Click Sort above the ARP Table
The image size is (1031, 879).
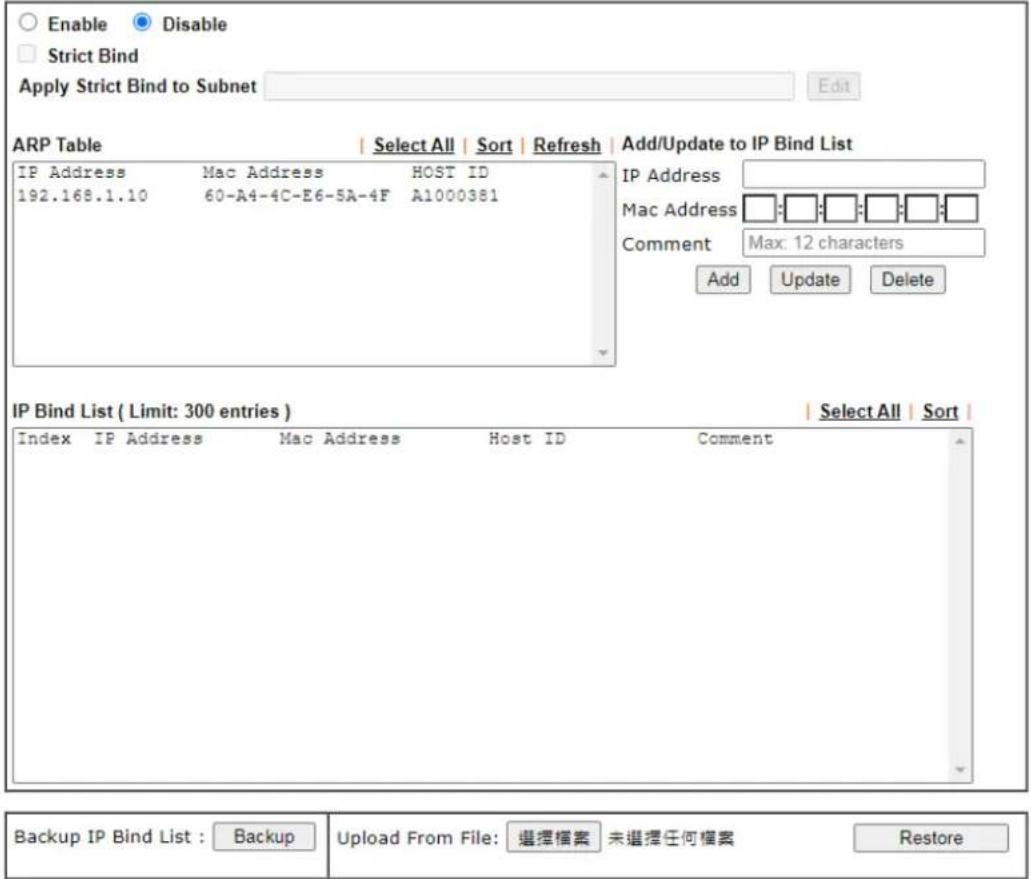tap(494, 145)
